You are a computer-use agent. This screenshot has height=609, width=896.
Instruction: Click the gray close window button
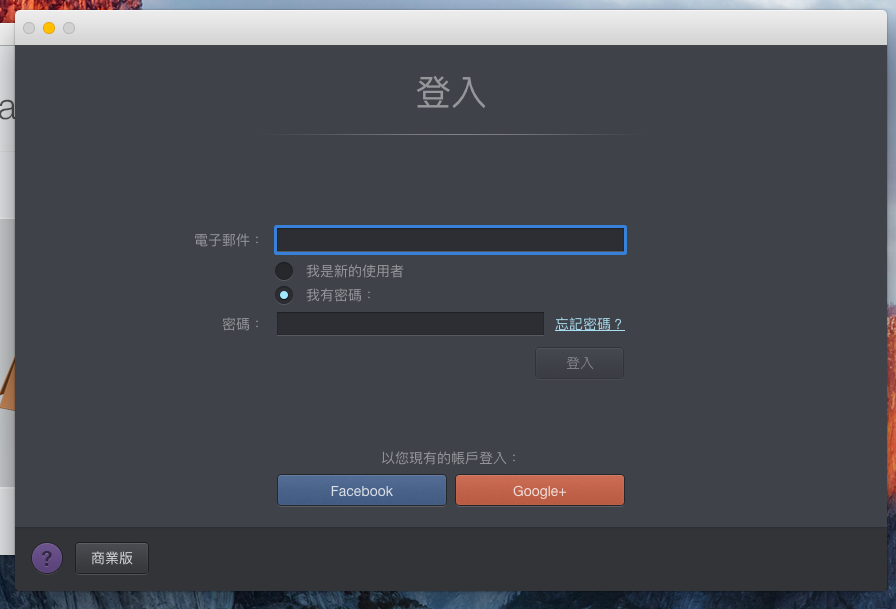tap(29, 28)
